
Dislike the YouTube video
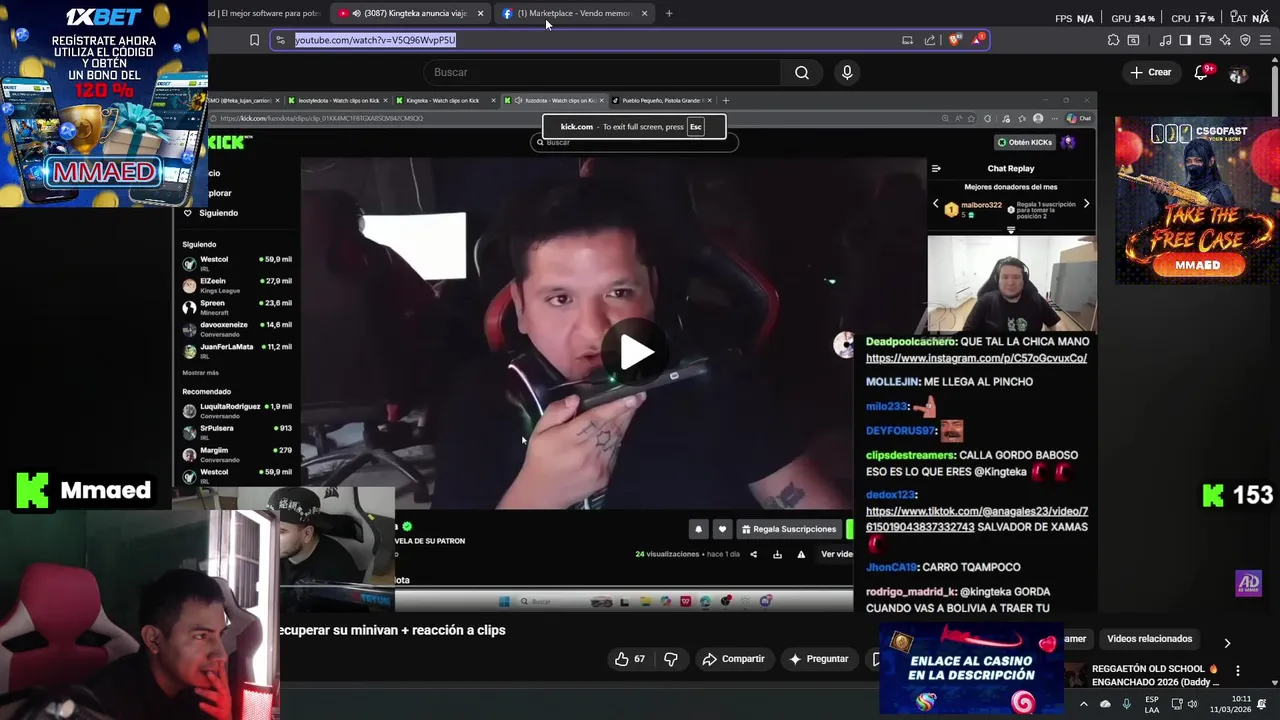[x=671, y=659]
